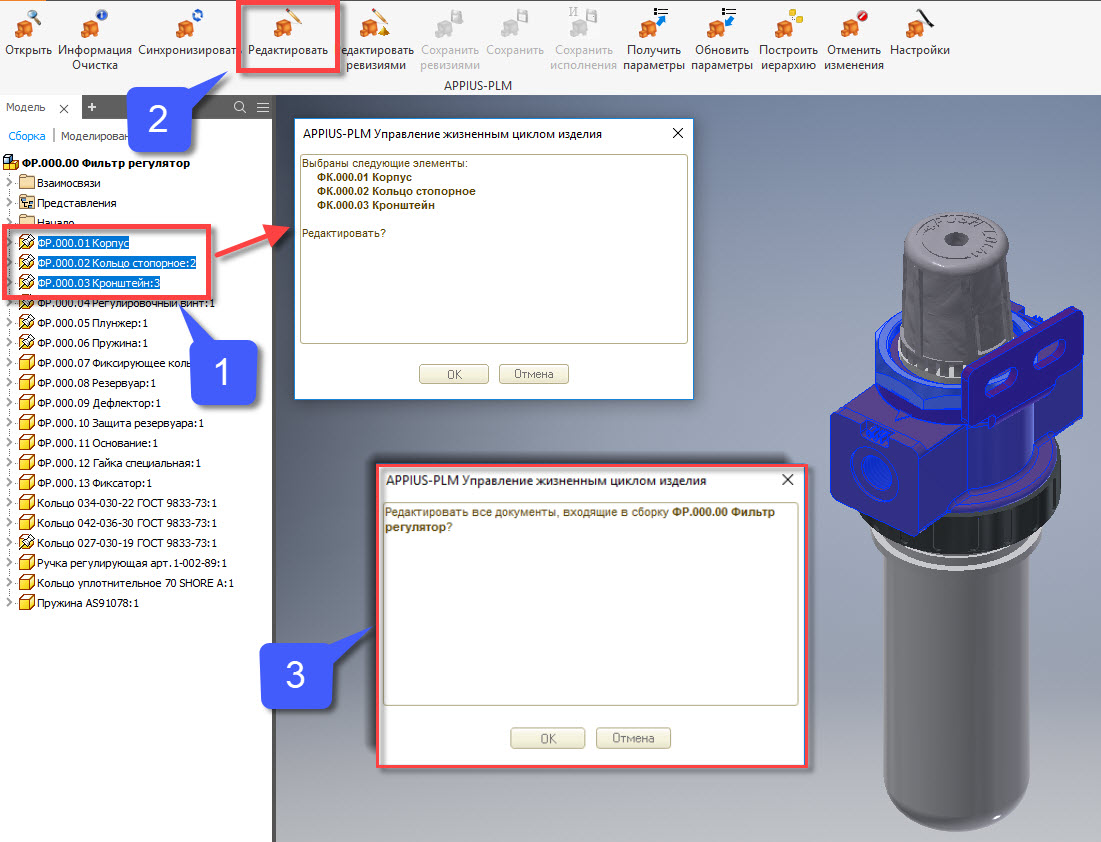
Task: Click the search magnifier in the model browser
Action: click(239, 107)
